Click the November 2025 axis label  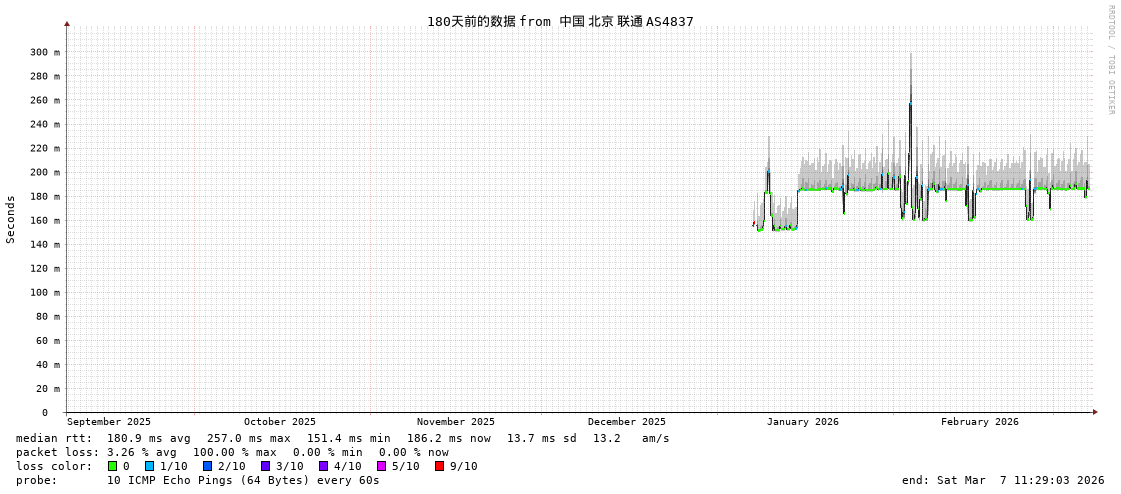pyautogui.click(x=456, y=422)
